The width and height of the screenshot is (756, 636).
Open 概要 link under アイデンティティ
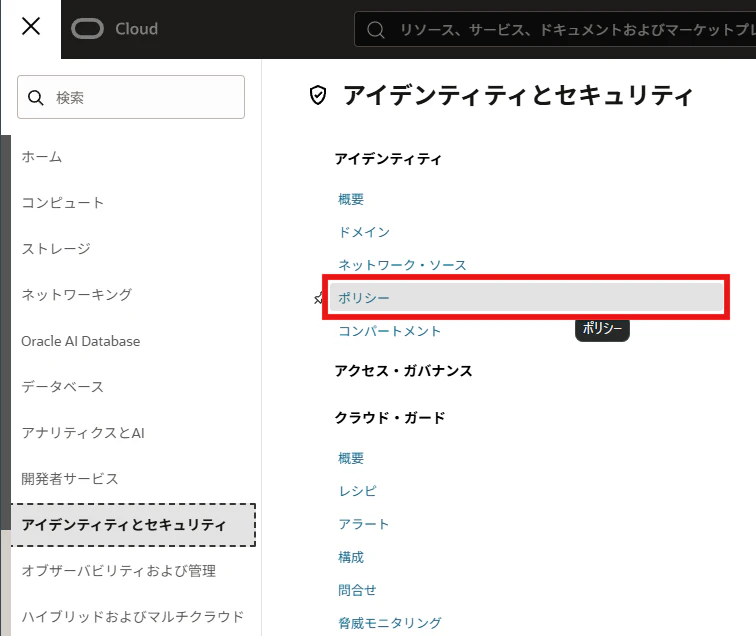(351, 199)
